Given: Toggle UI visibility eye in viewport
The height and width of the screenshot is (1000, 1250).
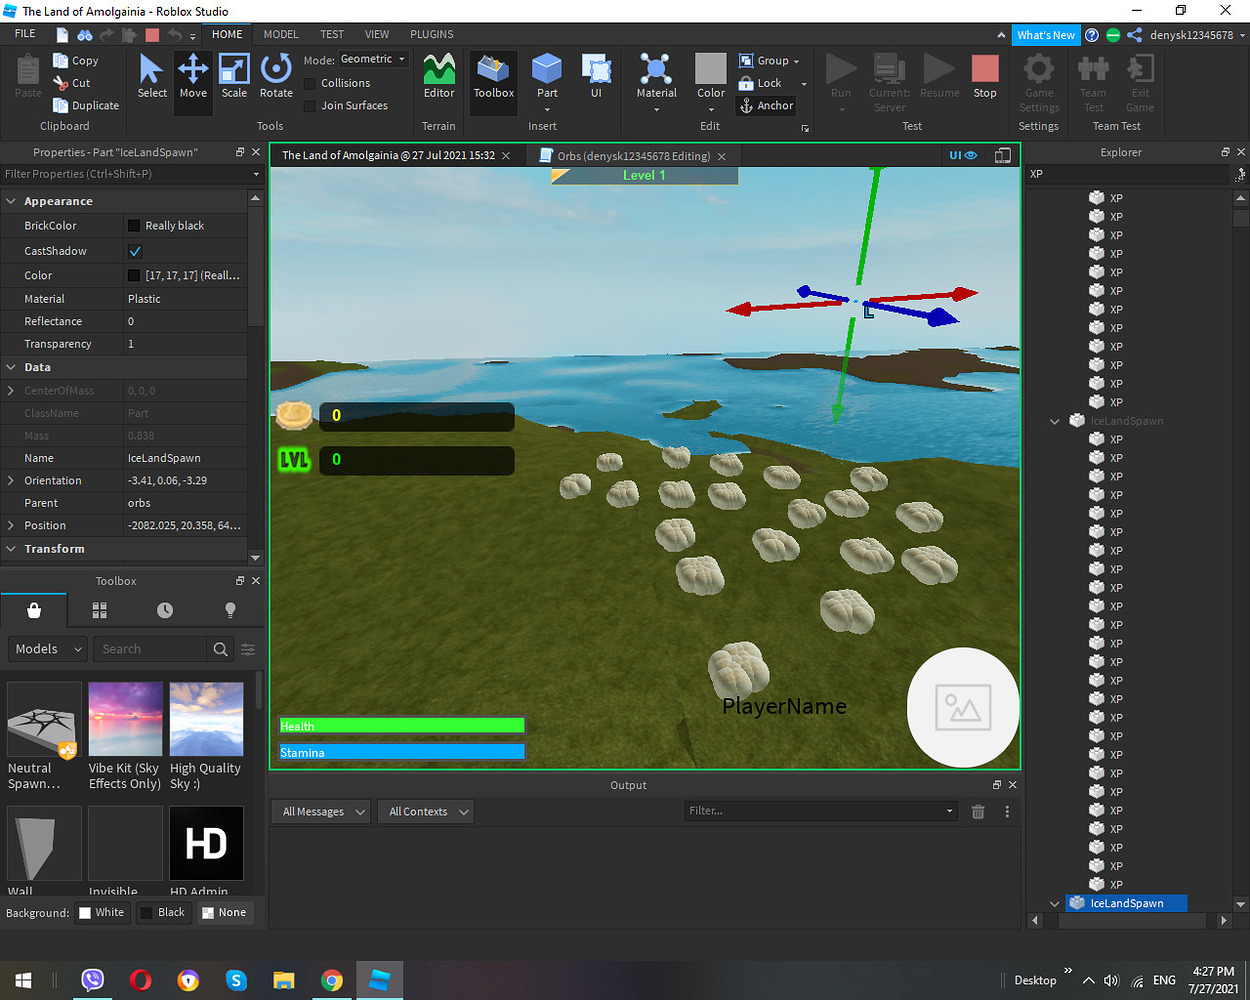Looking at the screenshot, I should click(x=962, y=155).
